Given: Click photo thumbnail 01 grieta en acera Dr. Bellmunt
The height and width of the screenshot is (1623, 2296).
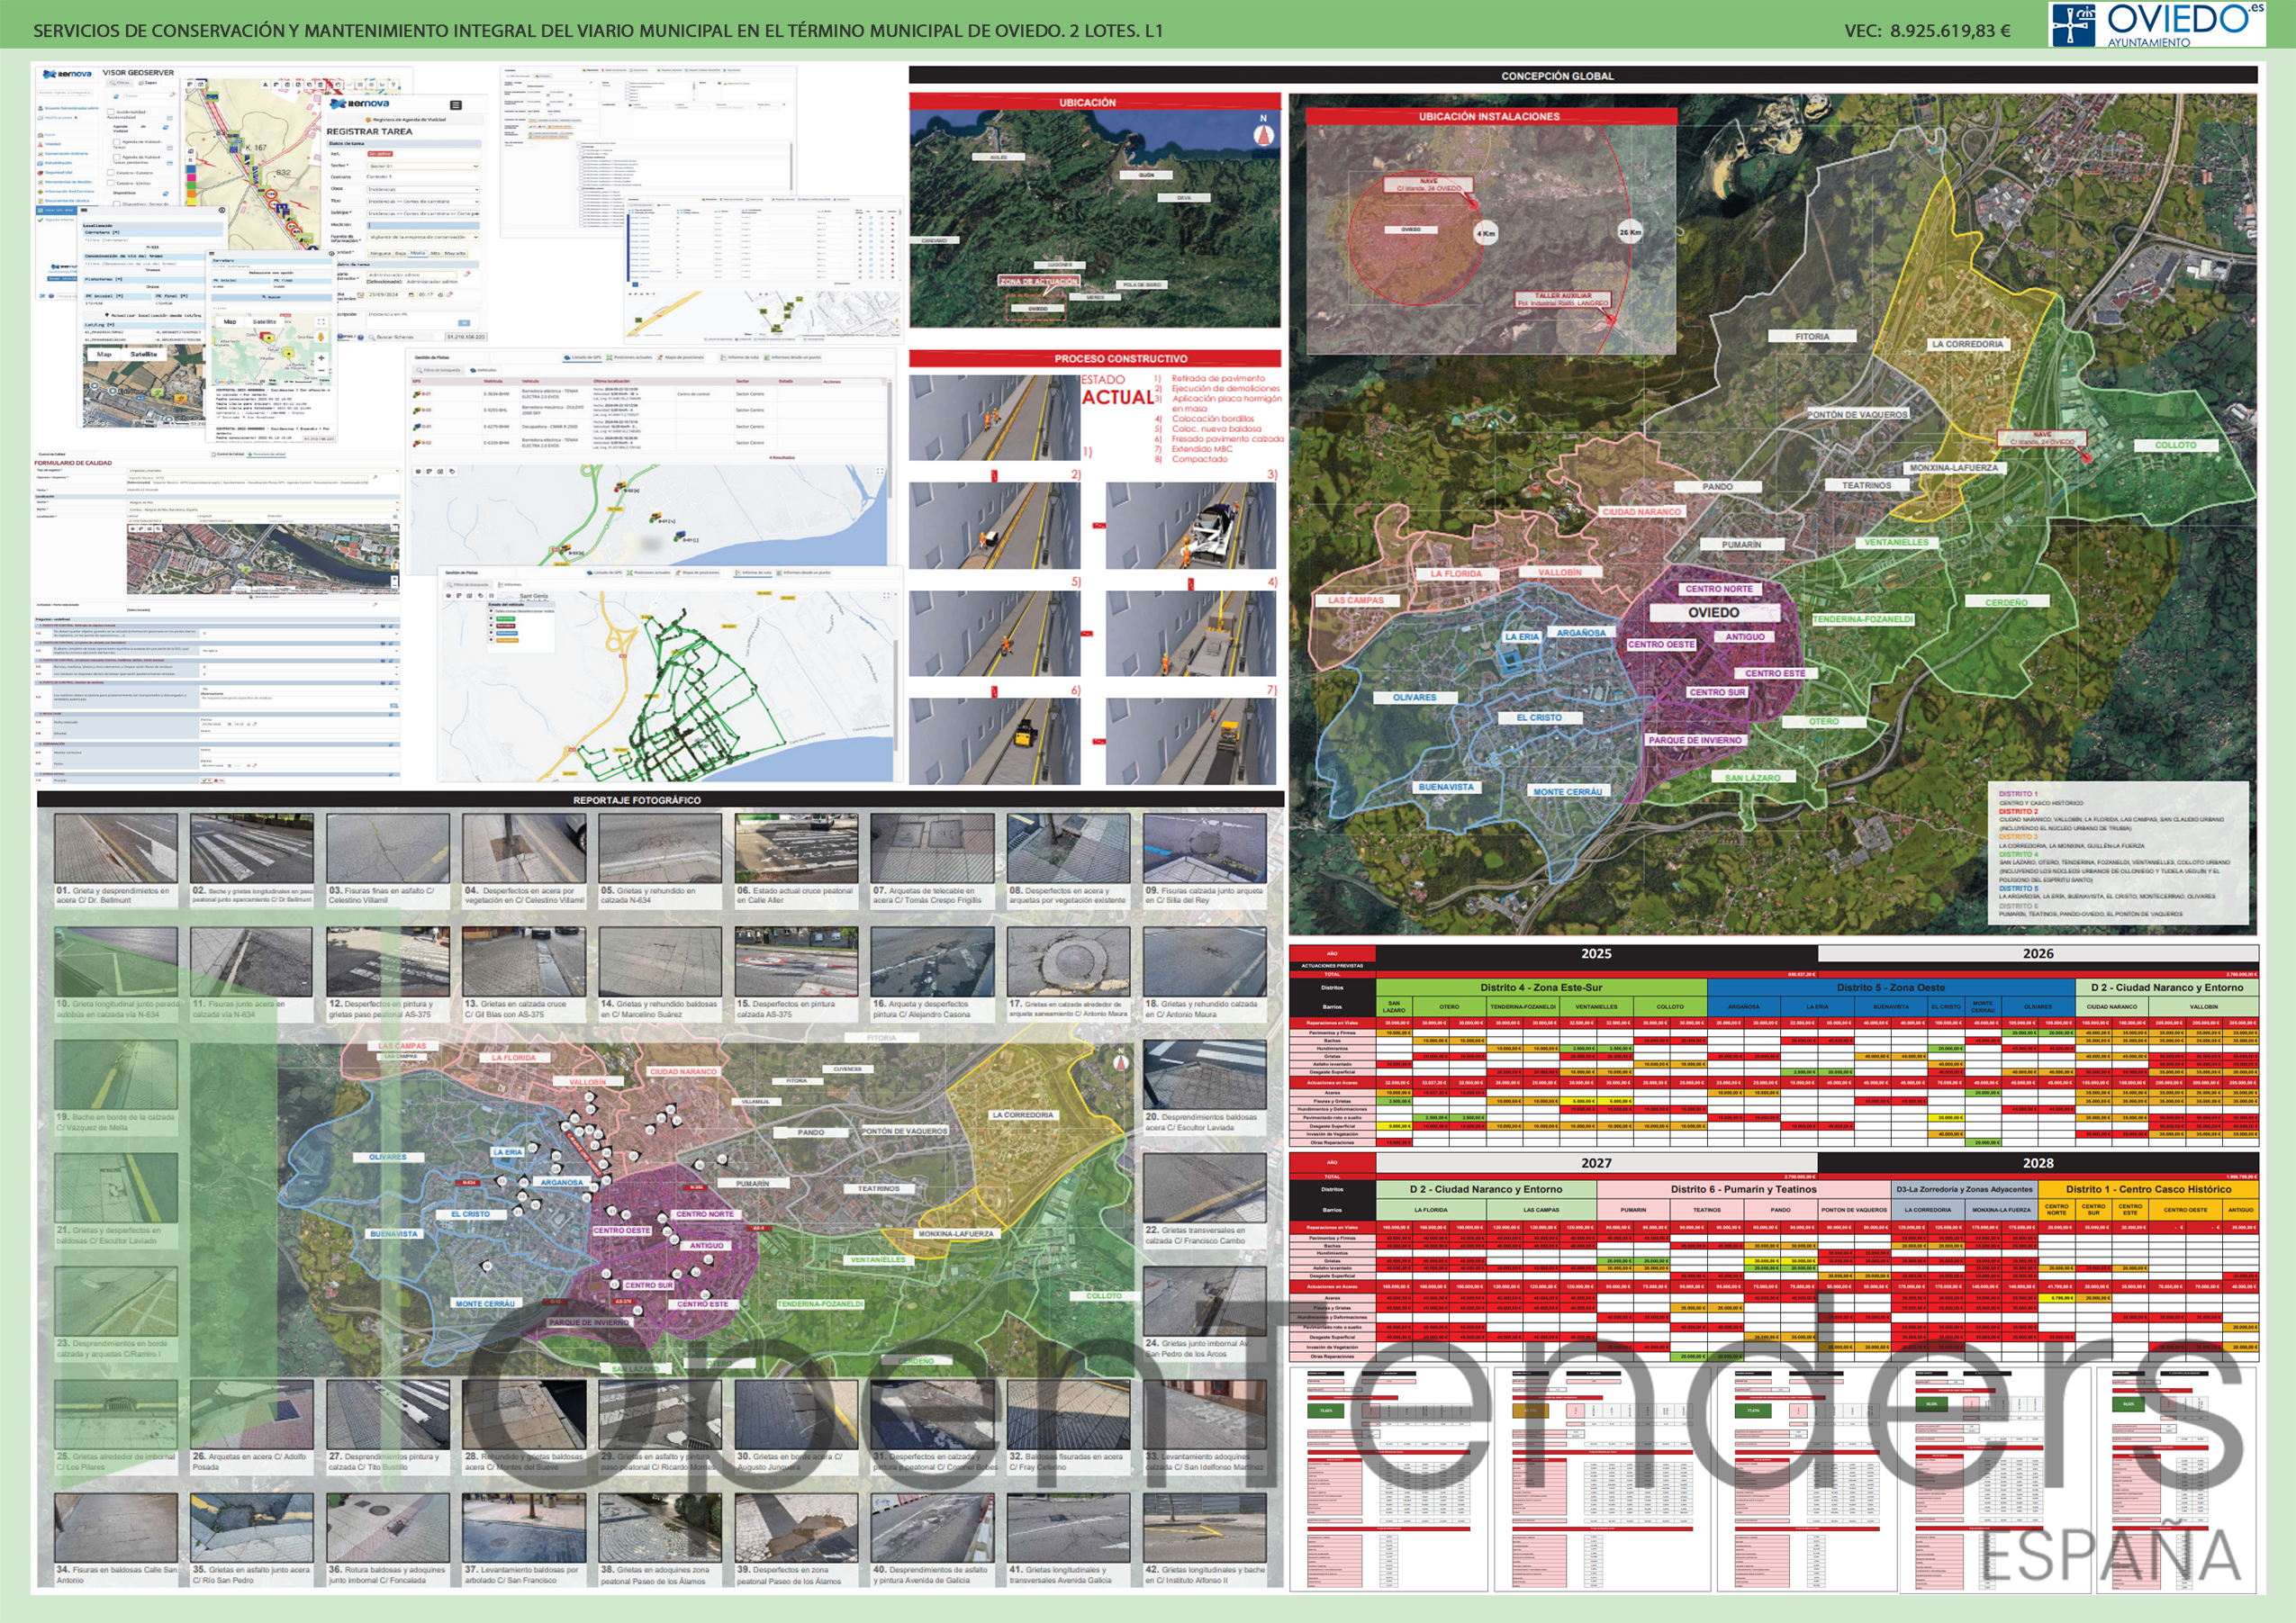Looking at the screenshot, I should coord(117,848).
